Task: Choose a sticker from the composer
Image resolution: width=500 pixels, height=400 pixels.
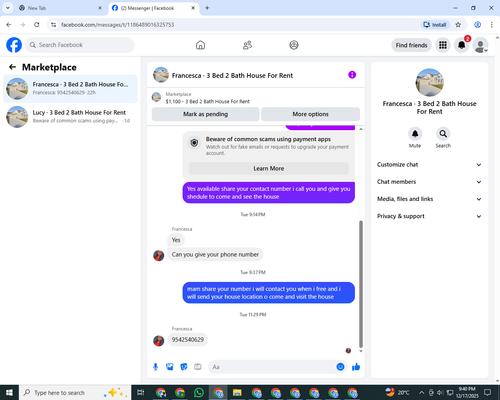Action: point(184,367)
